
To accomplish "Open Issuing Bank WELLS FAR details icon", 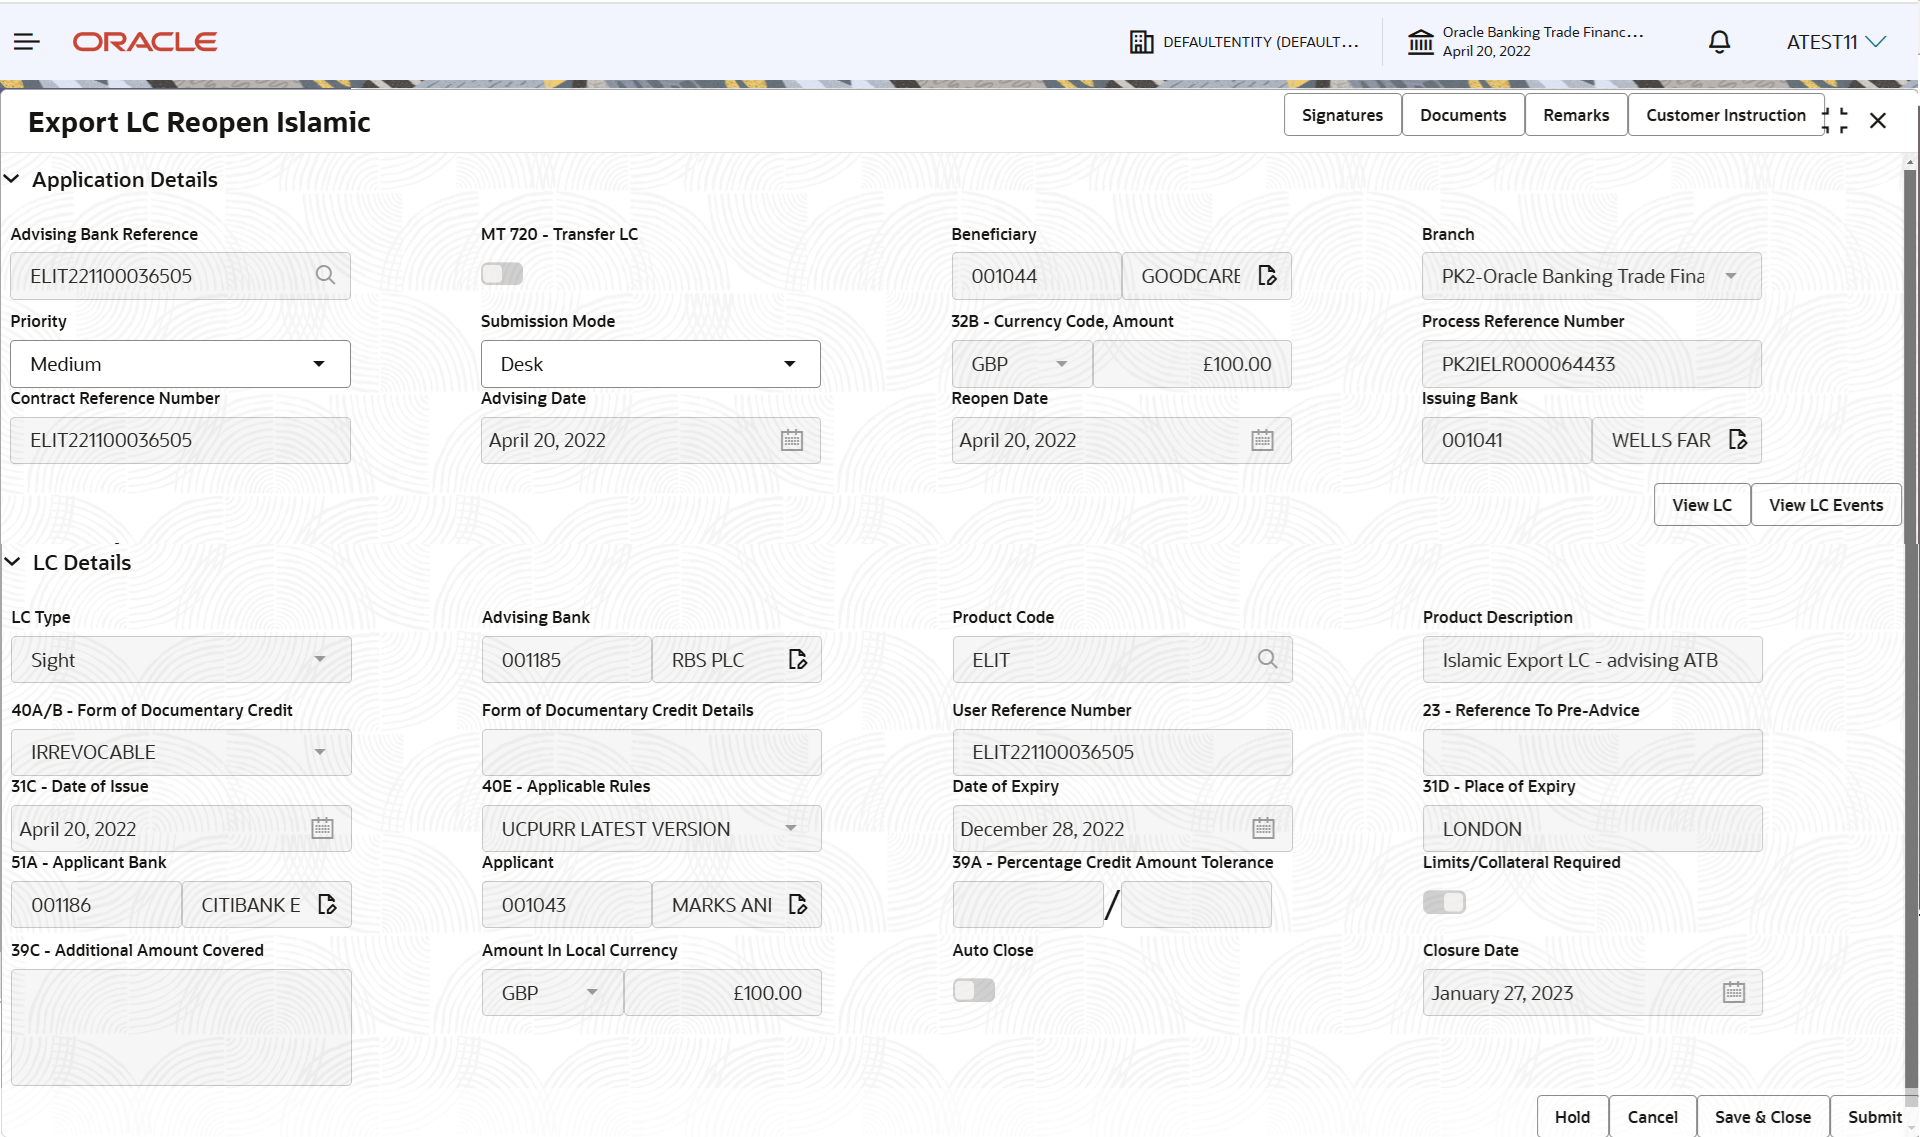I will pyautogui.click(x=1737, y=440).
